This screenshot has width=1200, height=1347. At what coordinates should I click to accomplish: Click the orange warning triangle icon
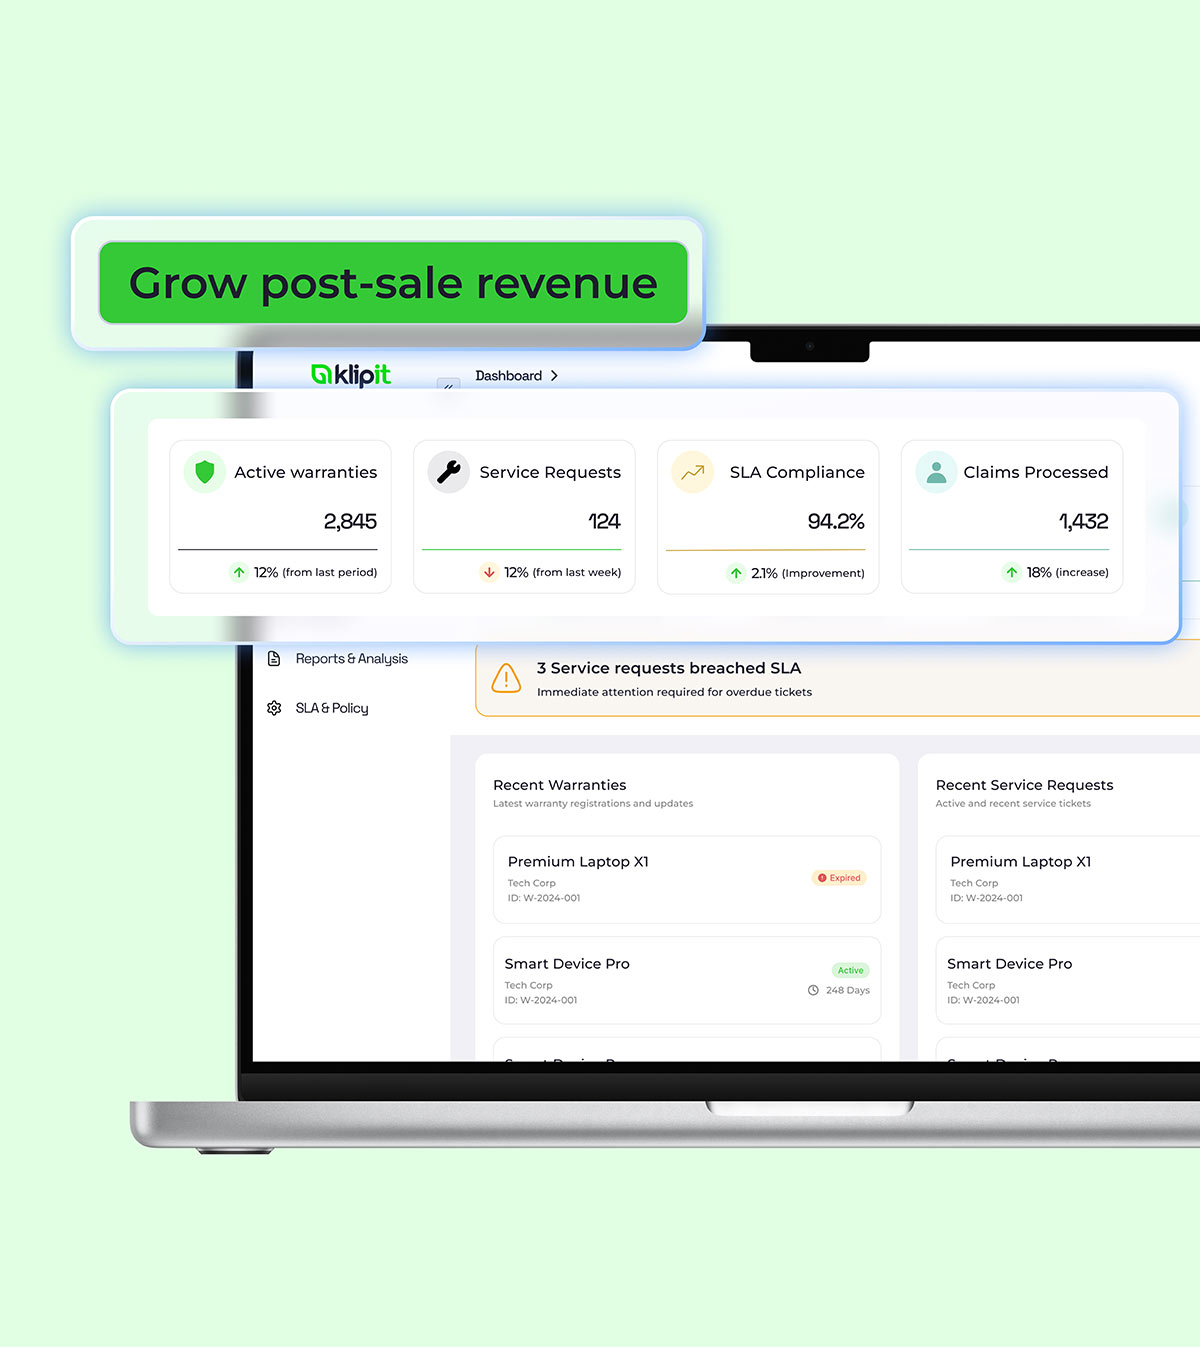coord(506,679)
